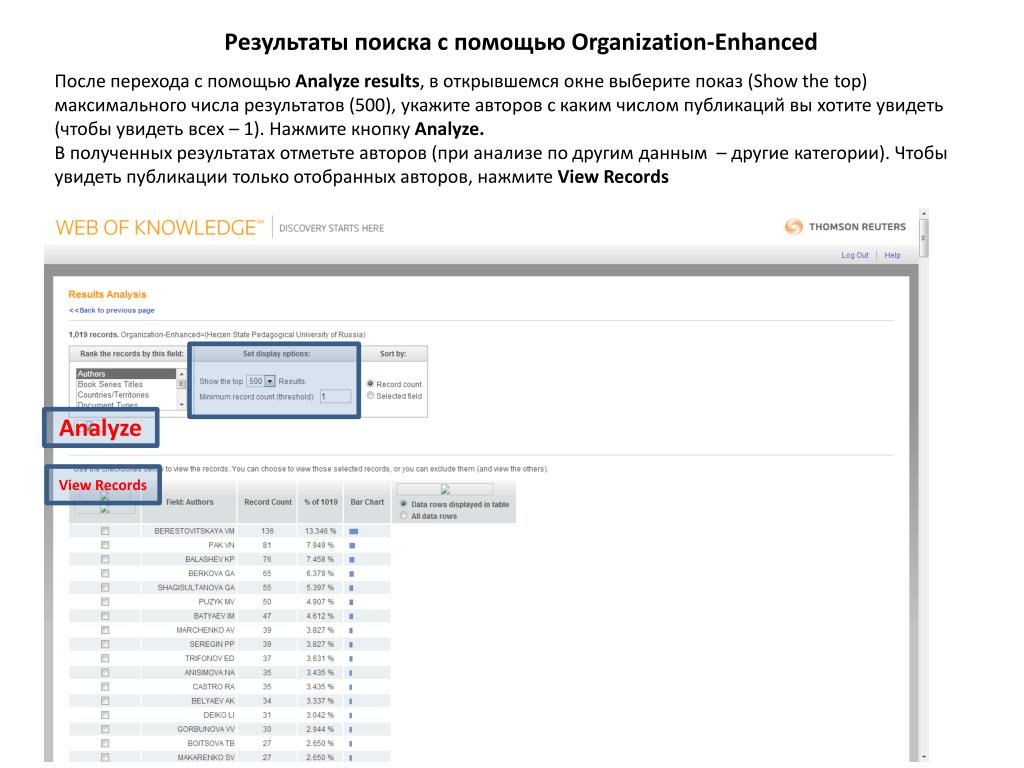Tick checkbox for BELYAEV AK

click(x=105, y=701)
